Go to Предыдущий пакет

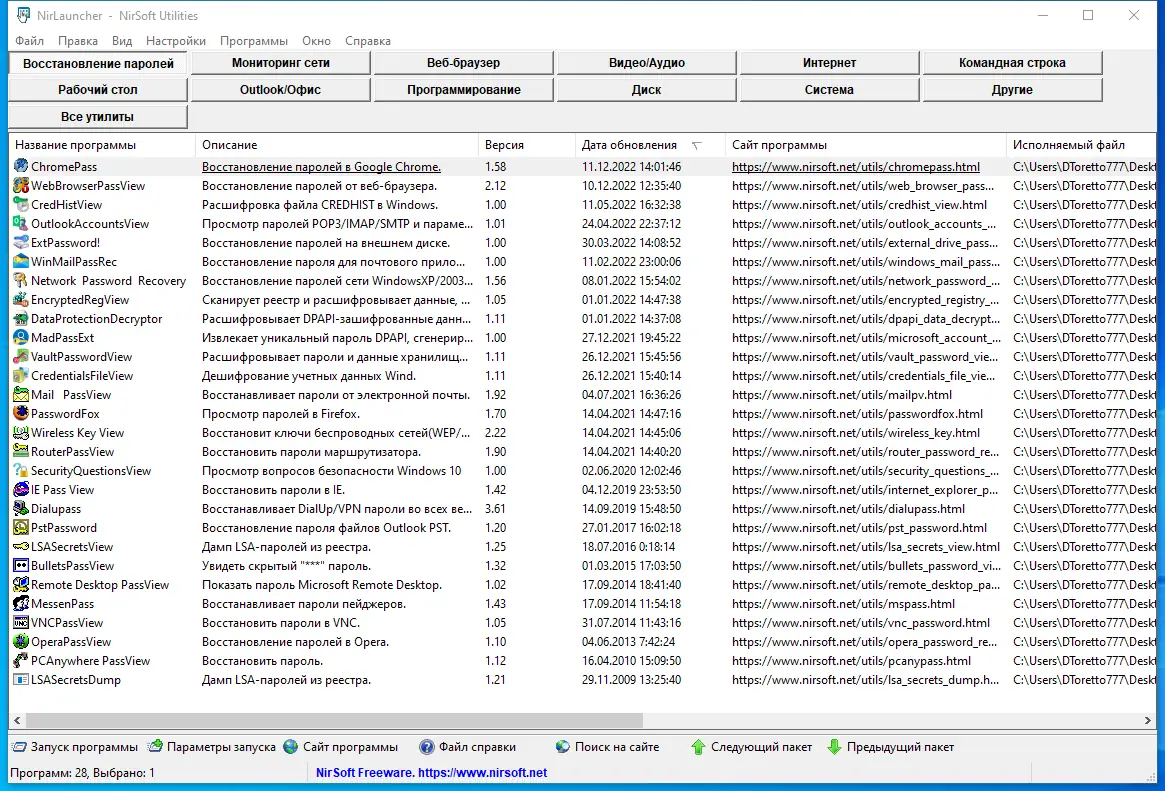tap(891, 747)
